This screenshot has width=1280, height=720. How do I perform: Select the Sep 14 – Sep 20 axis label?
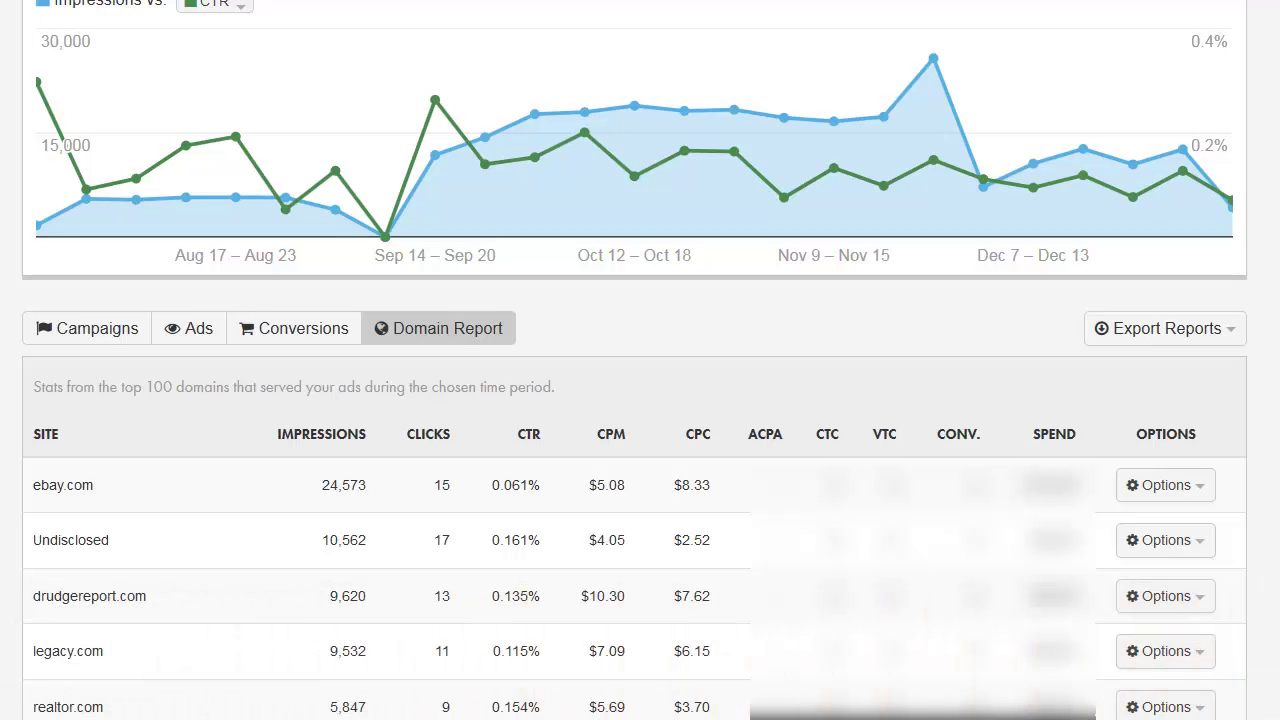435,255
